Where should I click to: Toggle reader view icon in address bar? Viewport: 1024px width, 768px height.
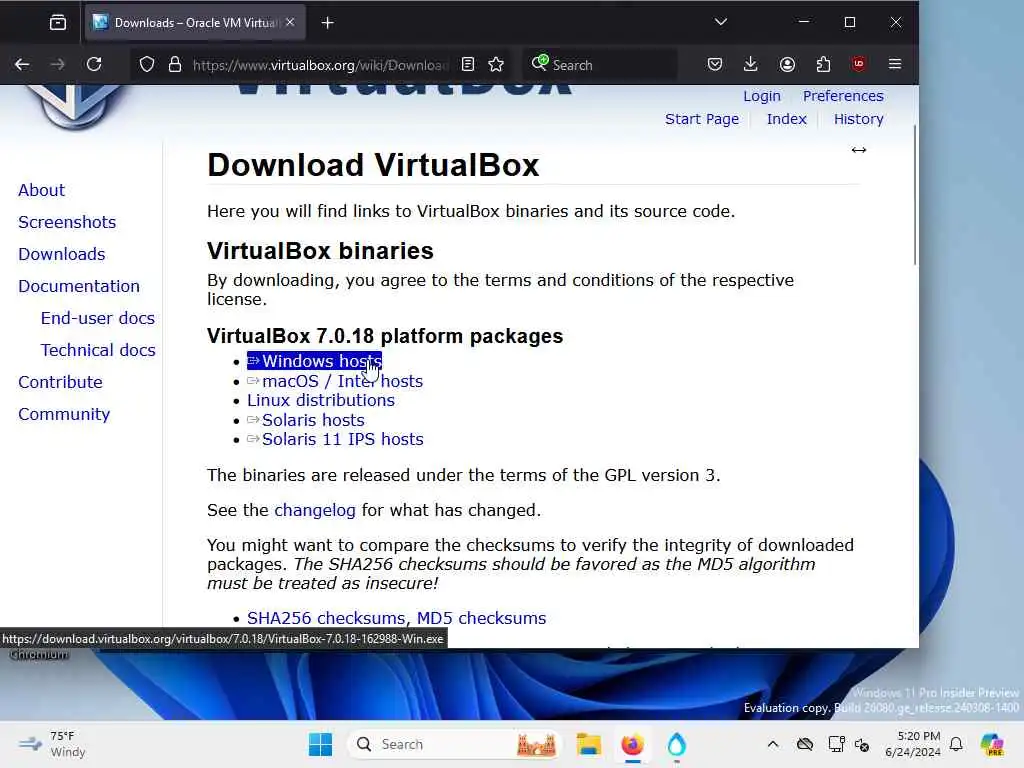pyautogui.click(x=468, y=64)
